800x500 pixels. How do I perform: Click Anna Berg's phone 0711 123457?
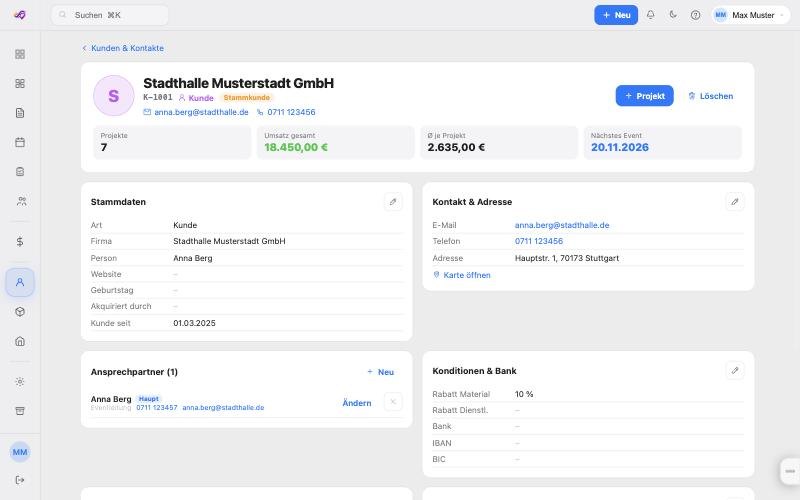click(157, 408)
